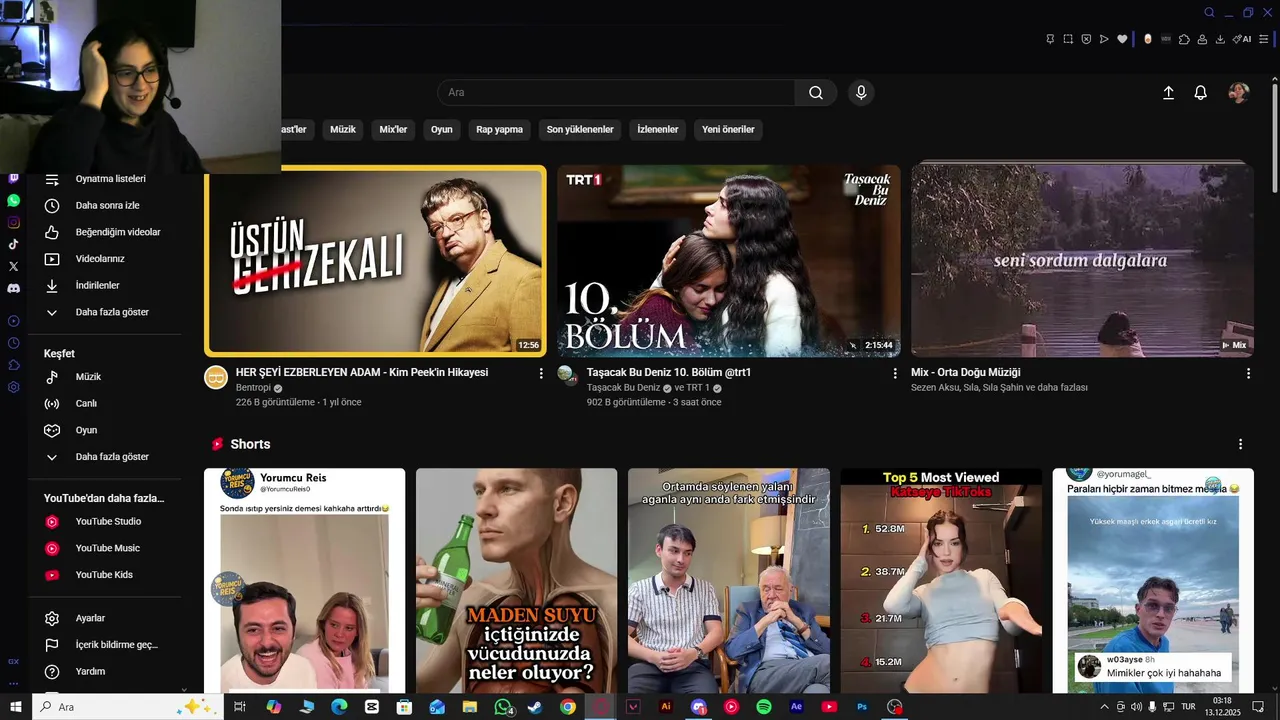Select the Yeni öneriler filter chip

pos(728,130)
